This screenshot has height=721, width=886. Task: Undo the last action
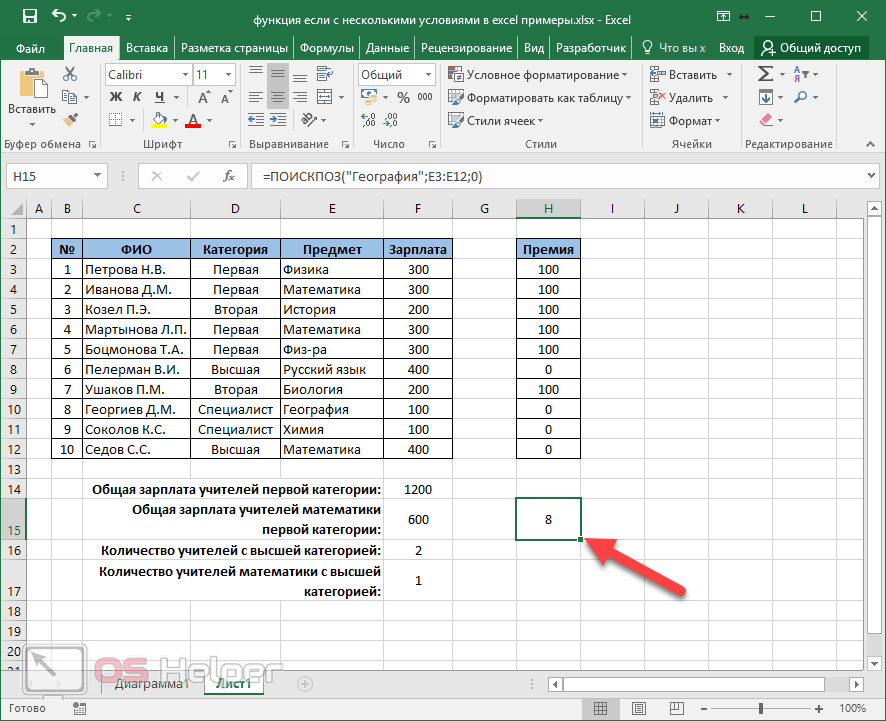pos(59,16)
